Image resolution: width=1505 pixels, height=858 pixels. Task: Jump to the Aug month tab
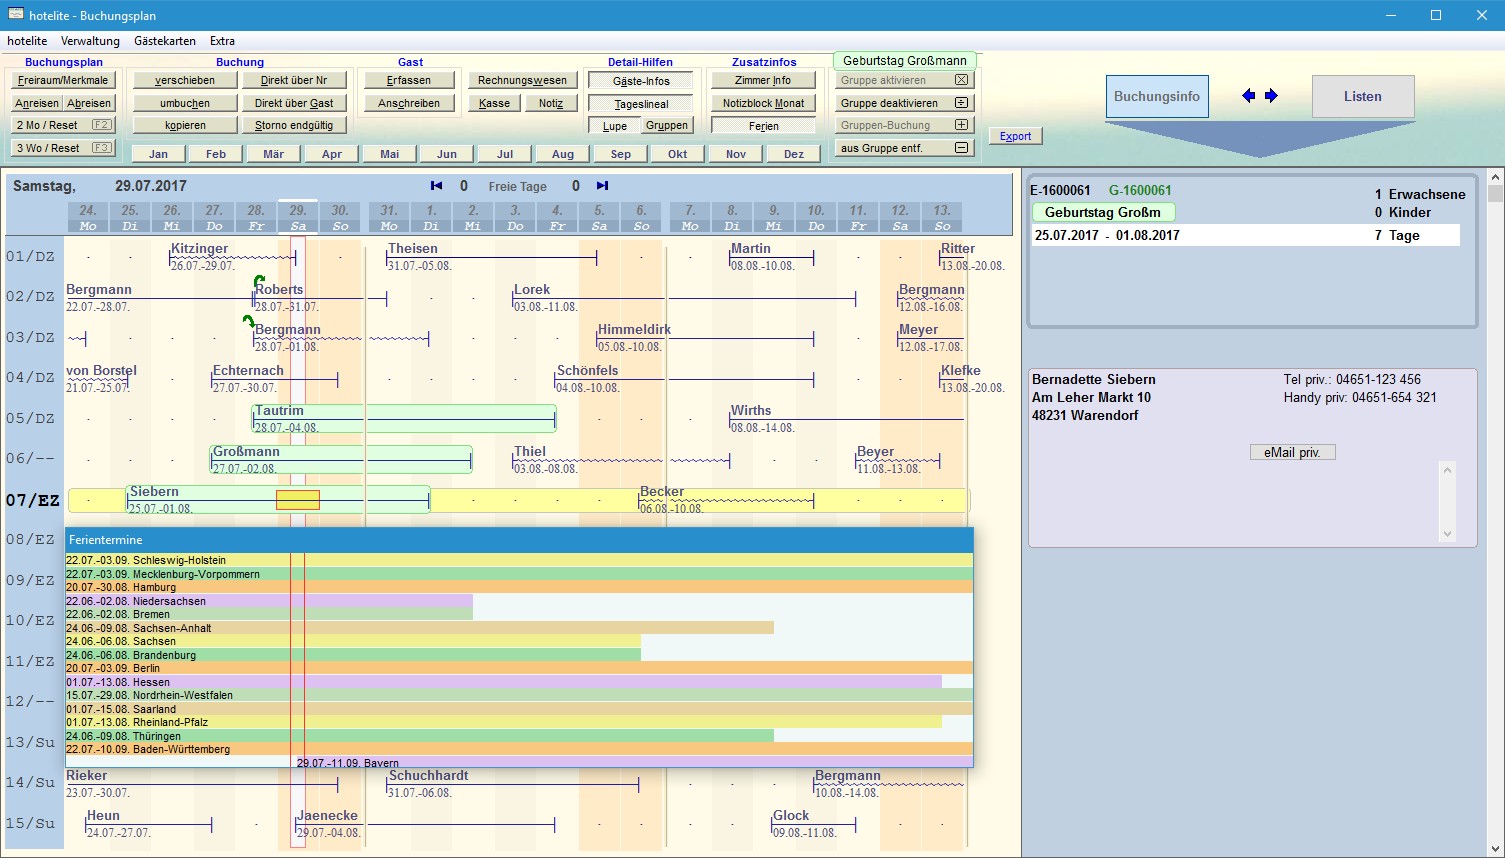tap(563, 154)
